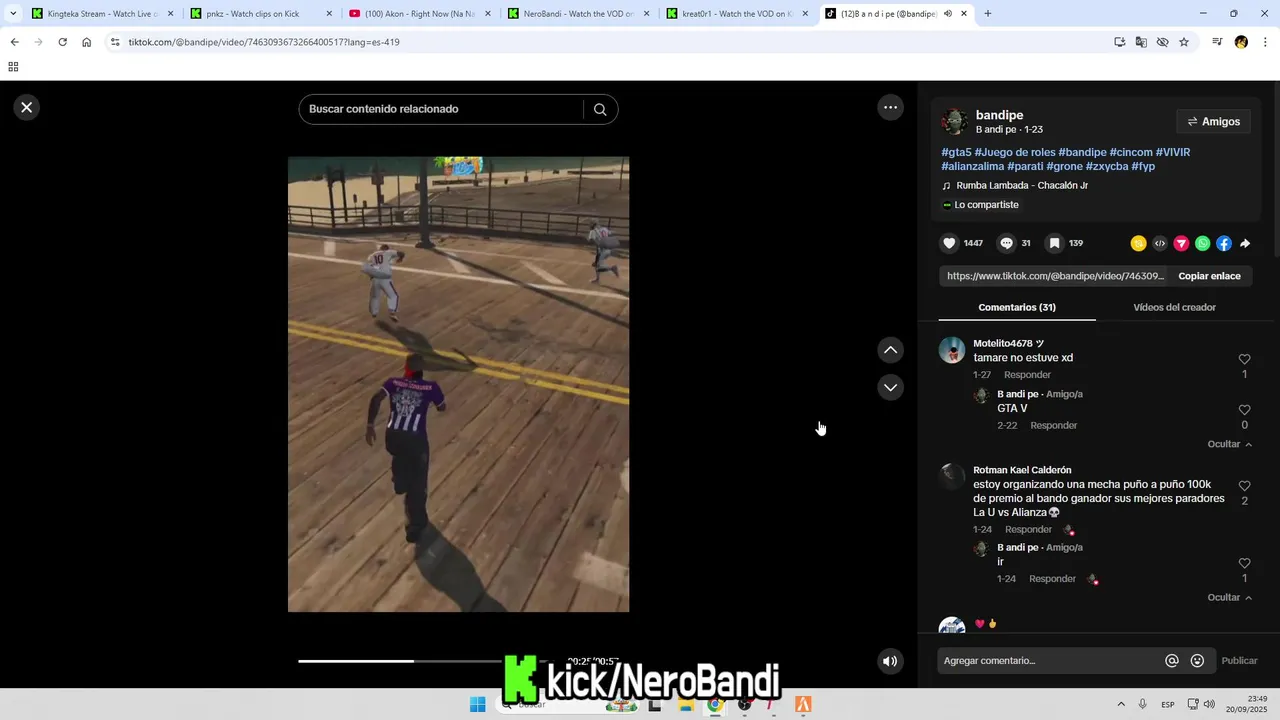
Task: Like Rotman Kael Calderón's comment
Action: (x=1244, y=486)
